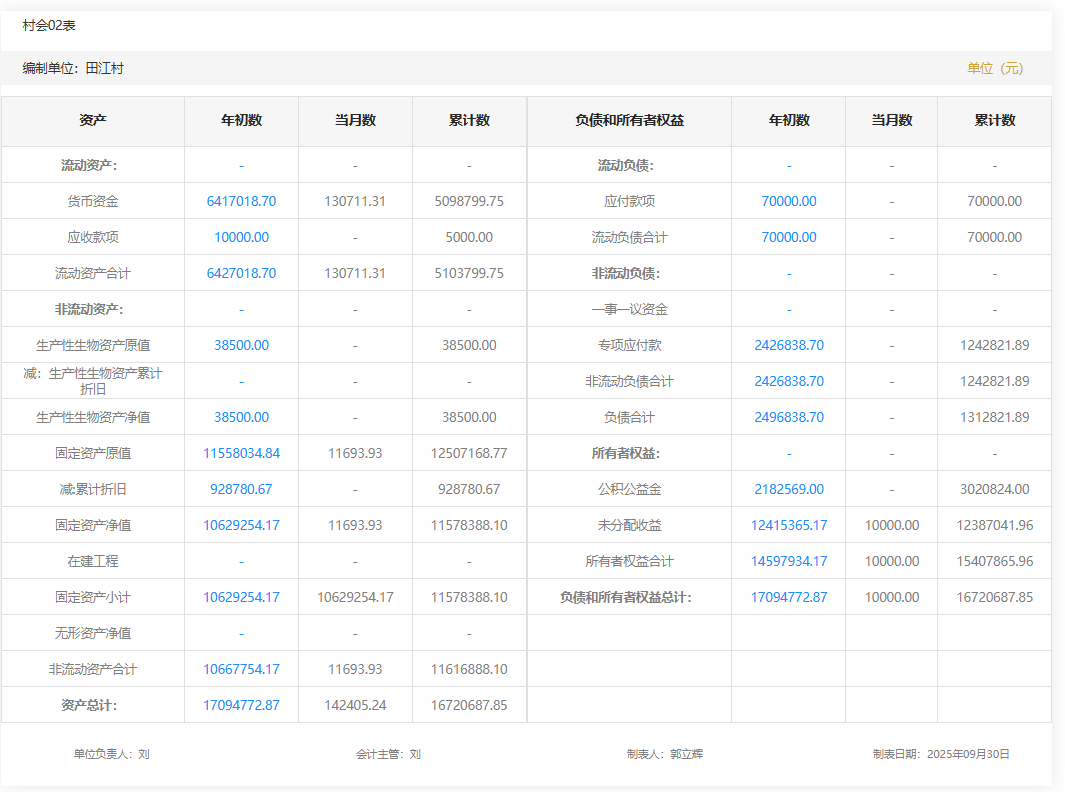Open 所有者权益合计 年初数 link 14597934.17
The width and height of the screenshot is (1065, 792).
788,561
